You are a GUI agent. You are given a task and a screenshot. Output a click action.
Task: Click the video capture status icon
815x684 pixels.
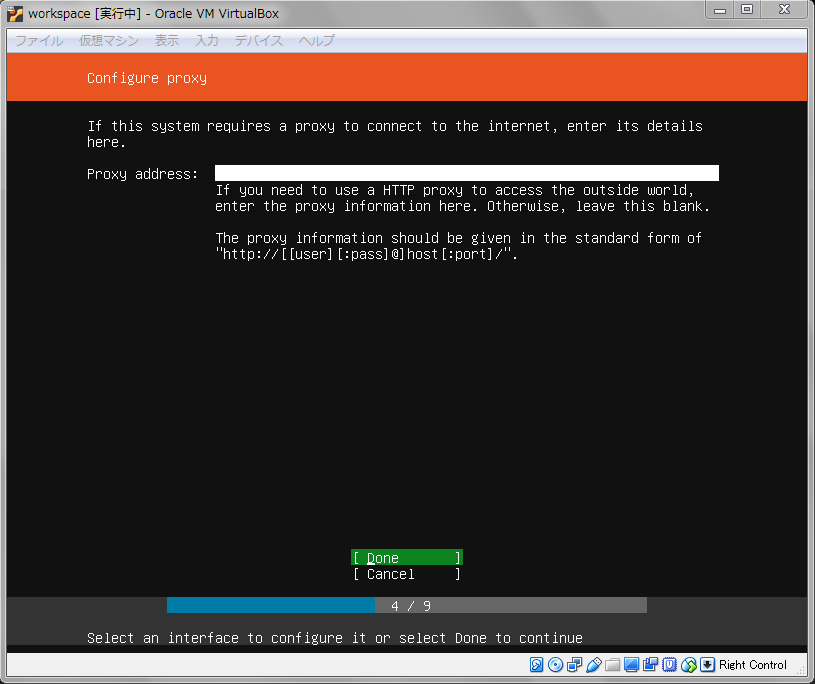tap(650, 665)
